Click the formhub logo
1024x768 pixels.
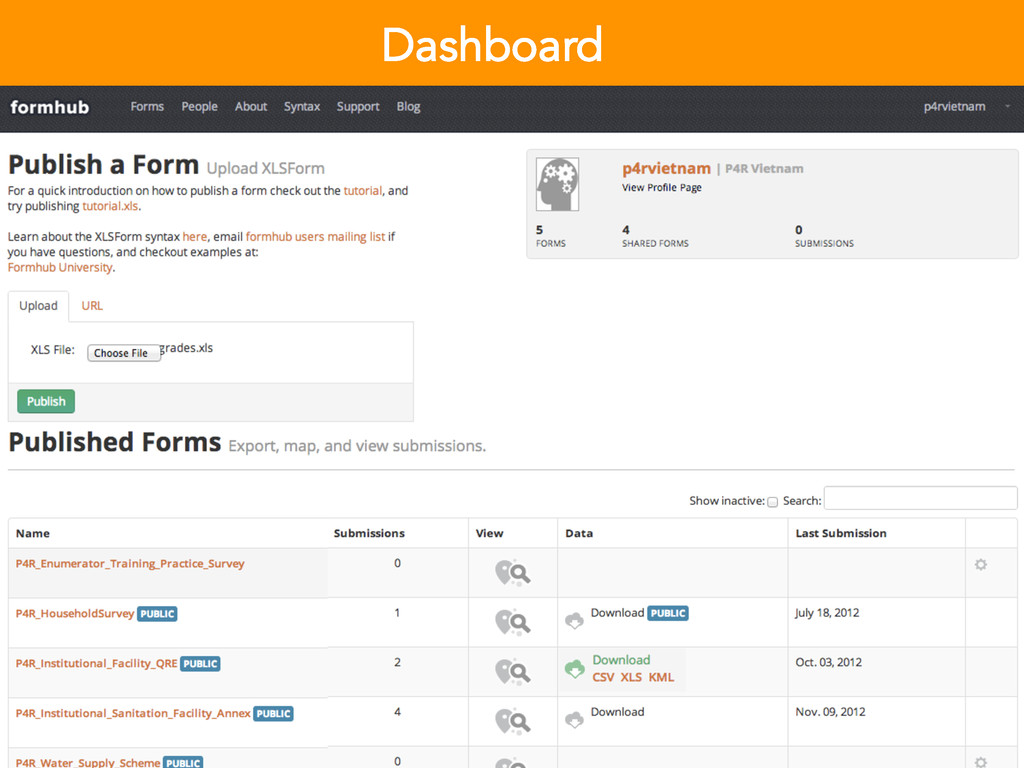tap(50, 106)
